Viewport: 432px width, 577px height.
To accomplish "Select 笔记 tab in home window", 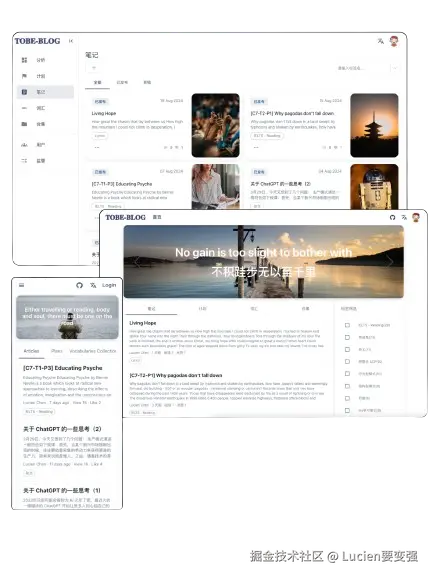I will tap(151, 309).
